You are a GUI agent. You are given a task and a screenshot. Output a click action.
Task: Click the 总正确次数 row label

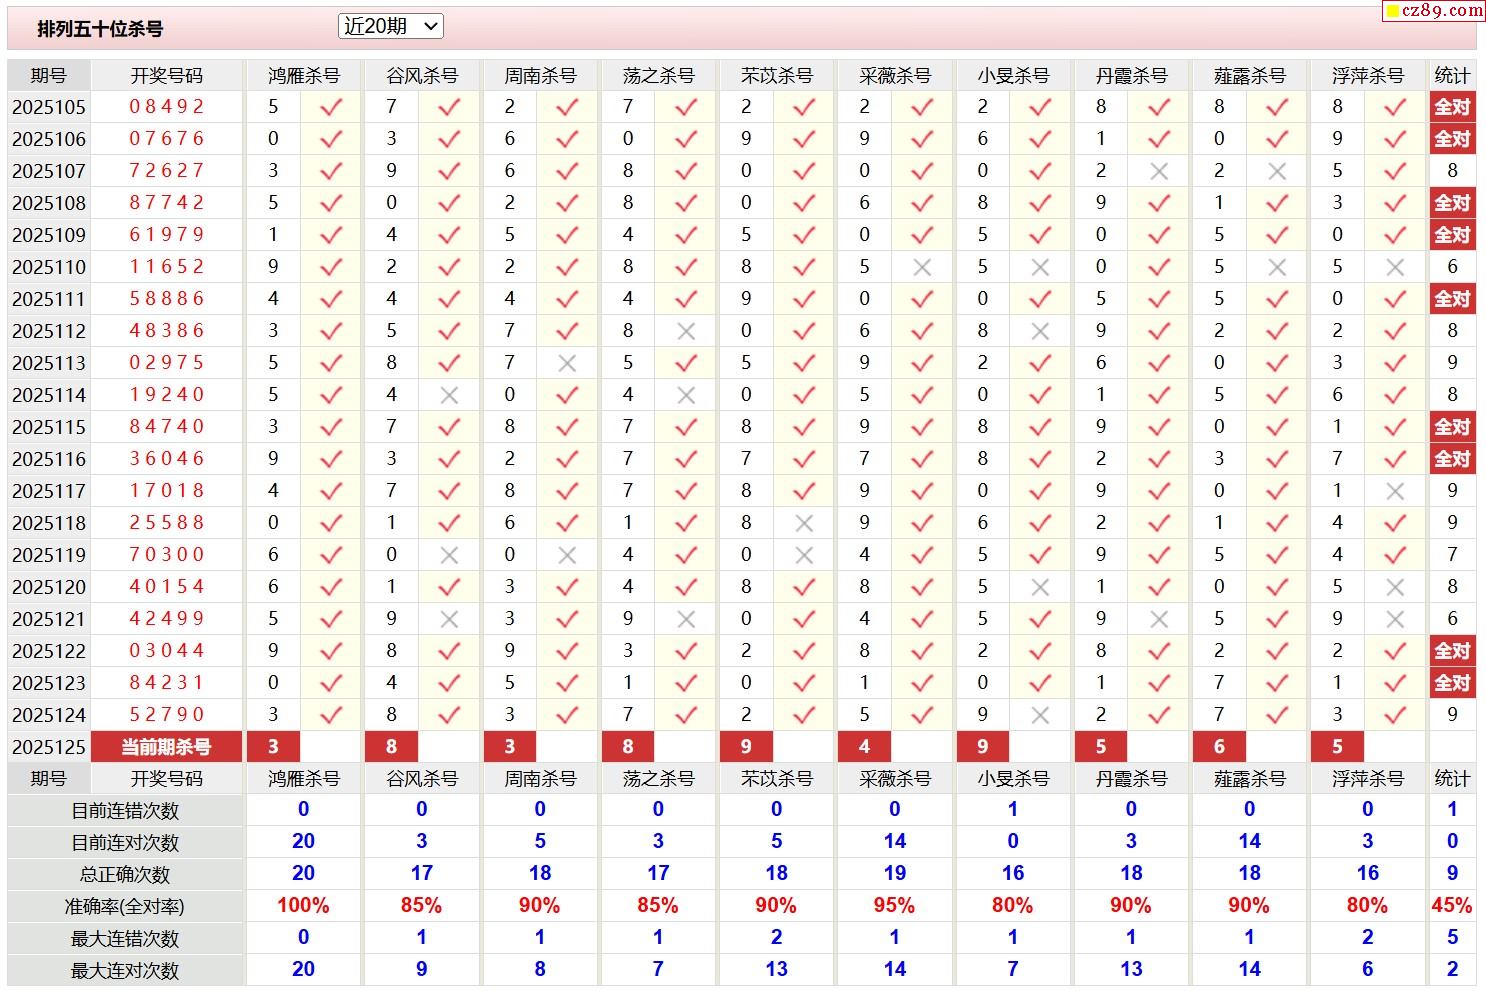coord(125,875)
